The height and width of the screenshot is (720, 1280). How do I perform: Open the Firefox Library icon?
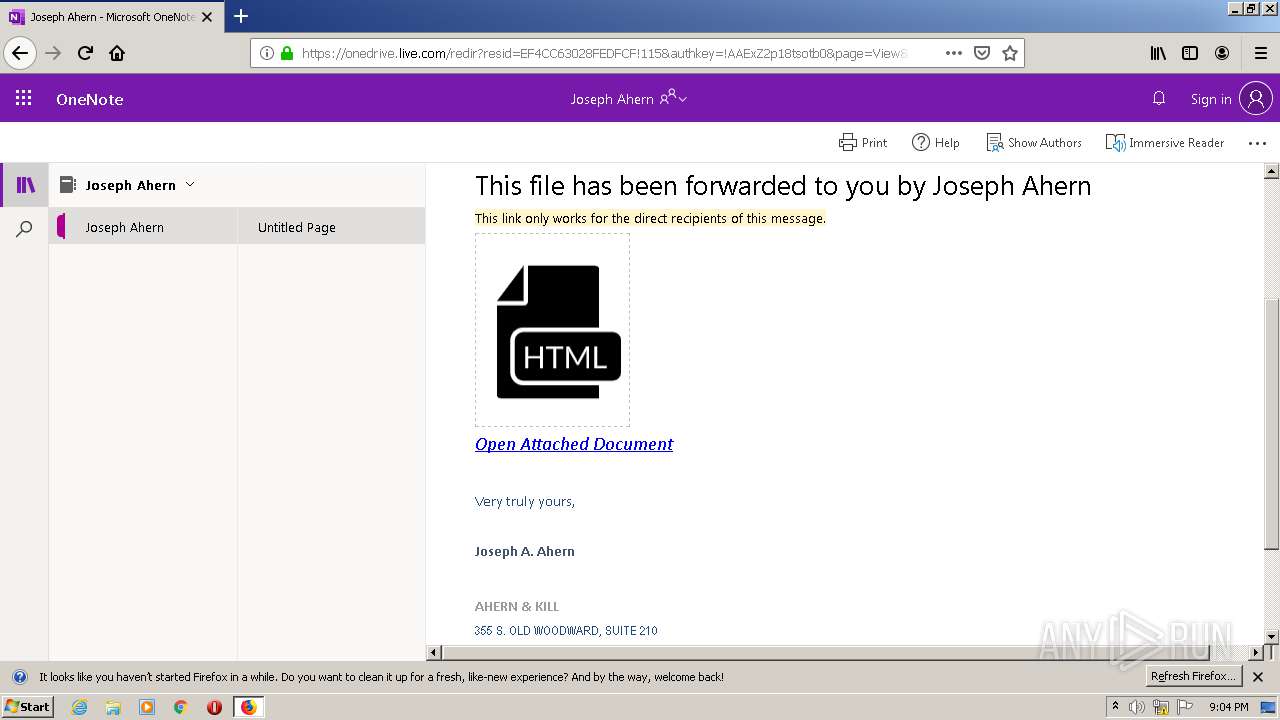click(x=1158, y=53)
